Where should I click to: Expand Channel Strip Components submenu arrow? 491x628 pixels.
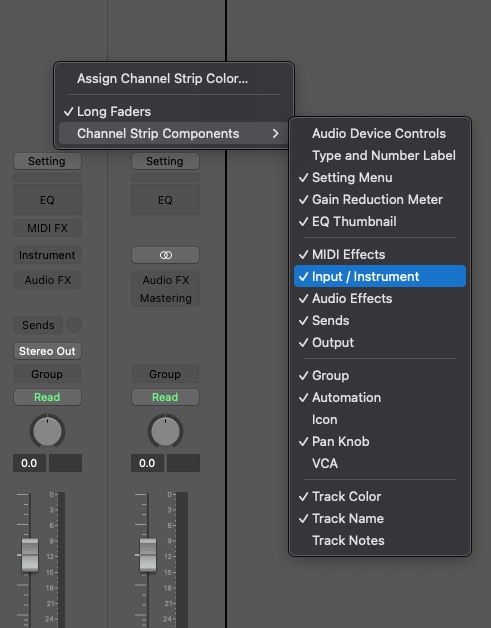pos(275,133)
